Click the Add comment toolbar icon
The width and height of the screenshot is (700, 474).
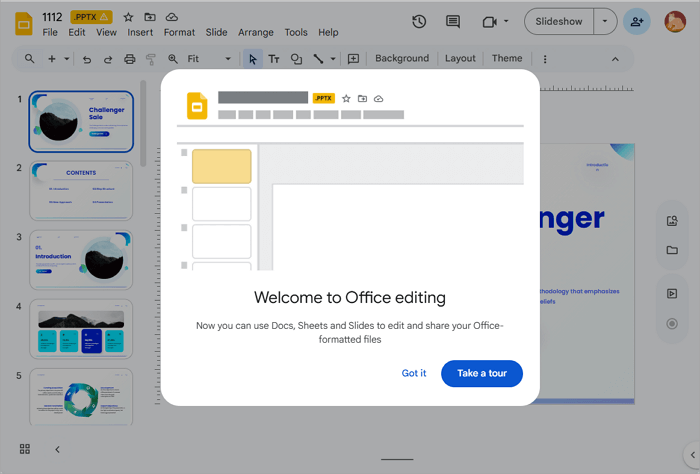(x=353, y=59)
